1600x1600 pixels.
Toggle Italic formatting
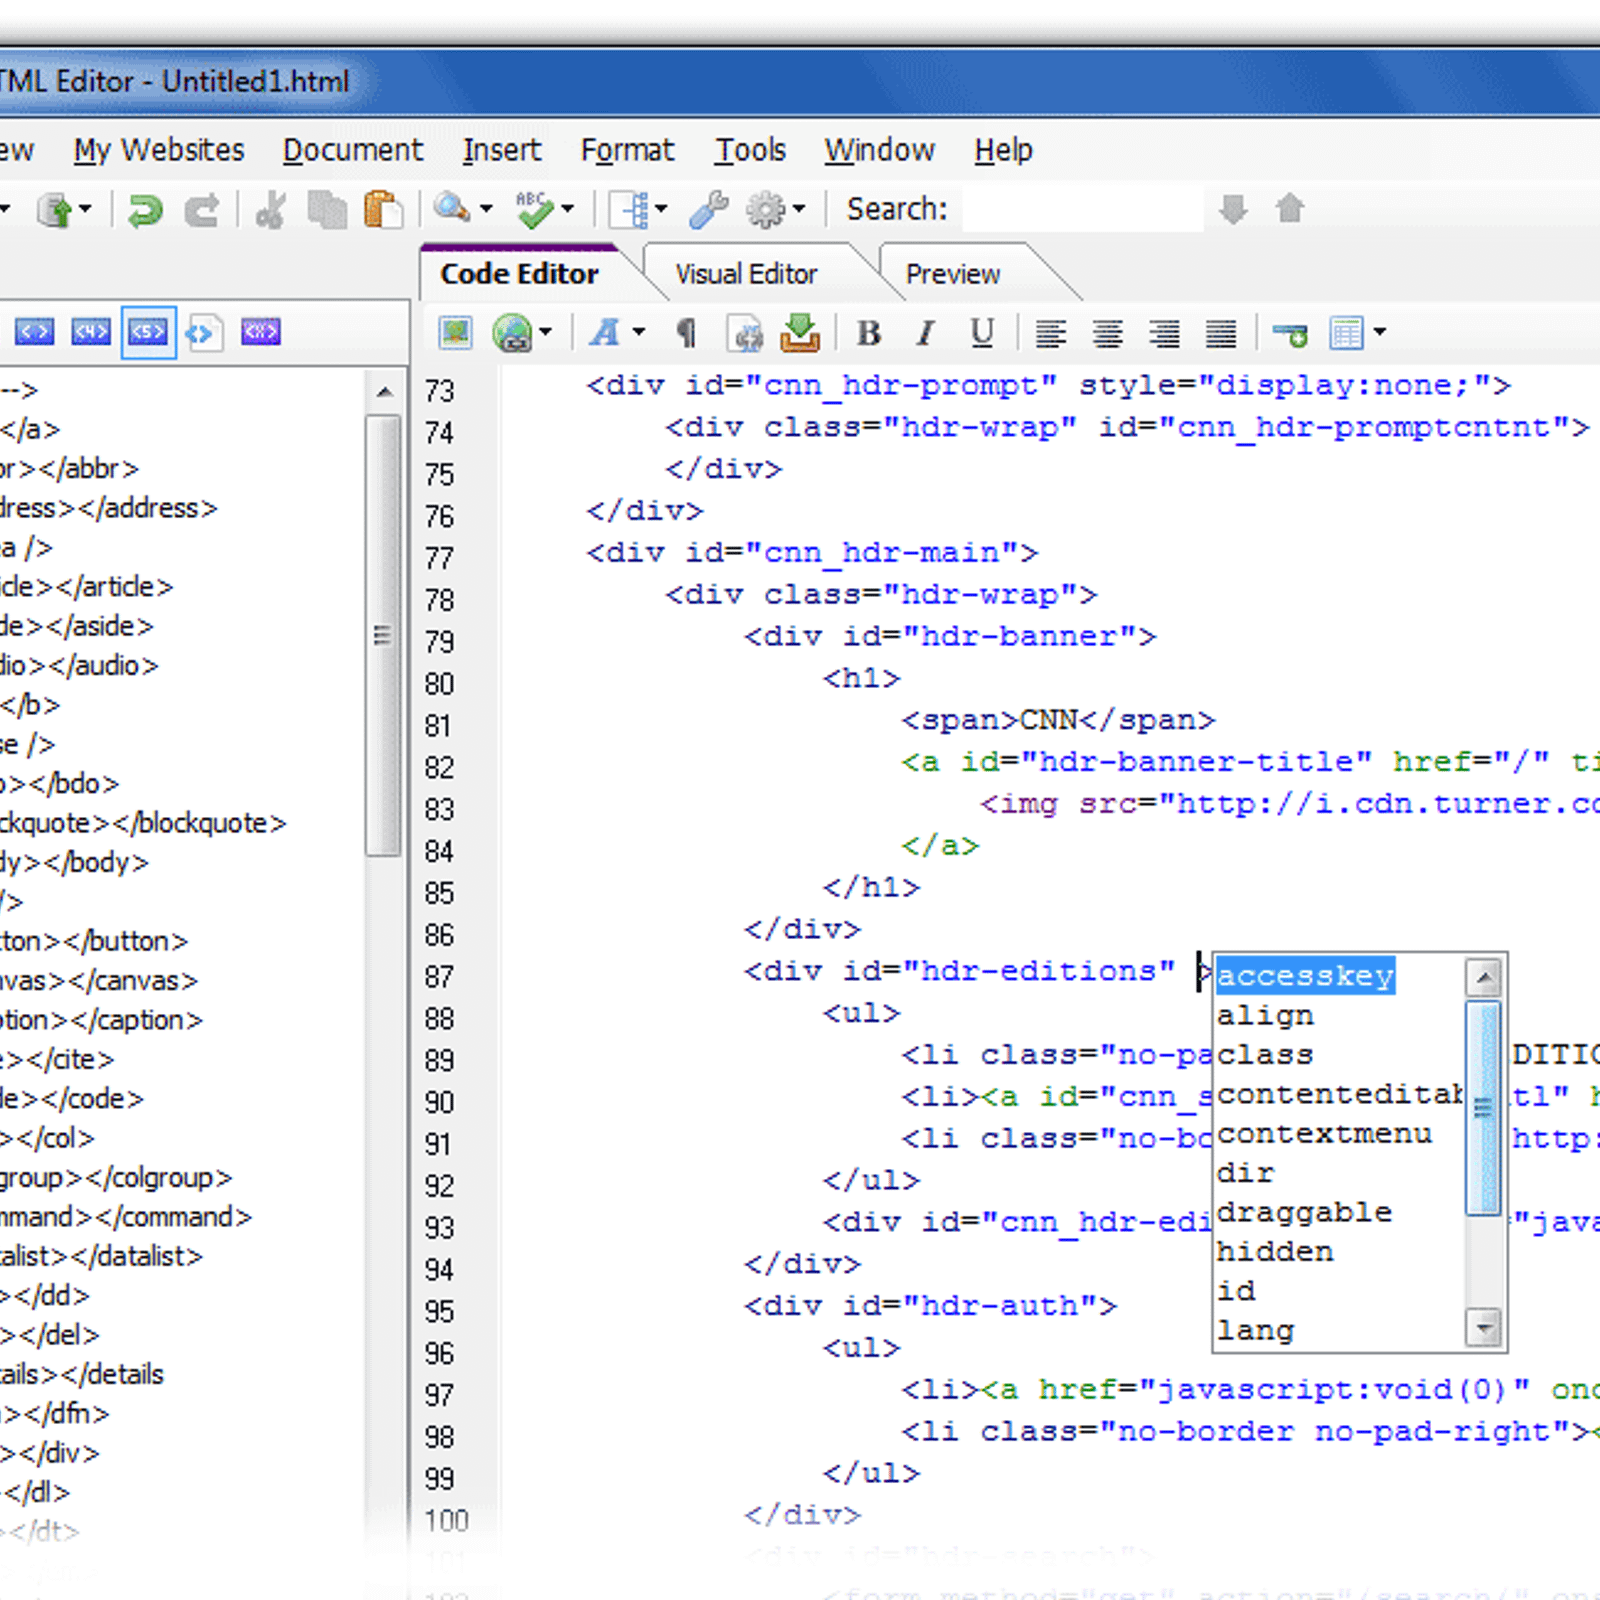(926, 333)
